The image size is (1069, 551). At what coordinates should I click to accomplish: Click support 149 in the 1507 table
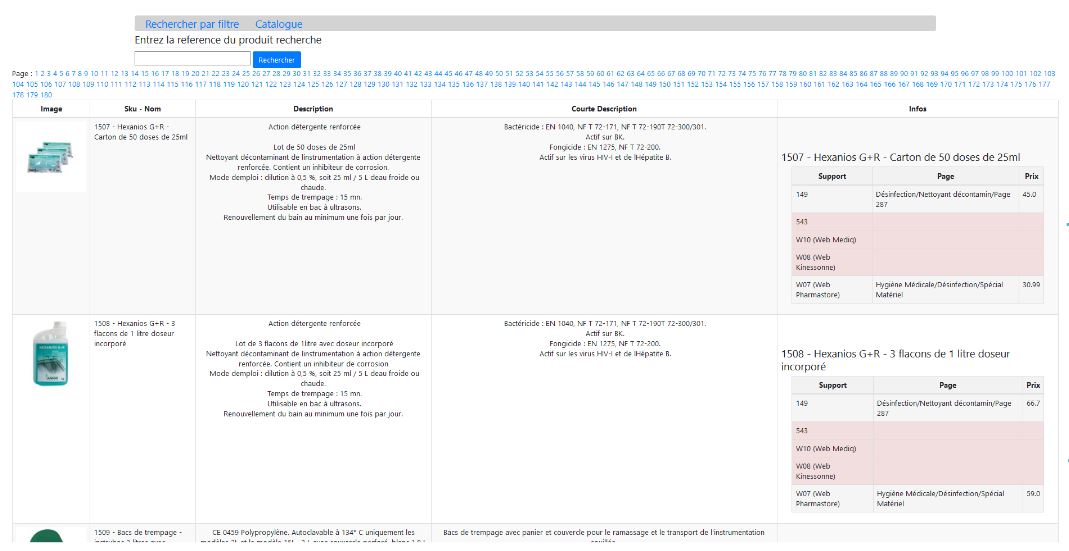point(802,194)
